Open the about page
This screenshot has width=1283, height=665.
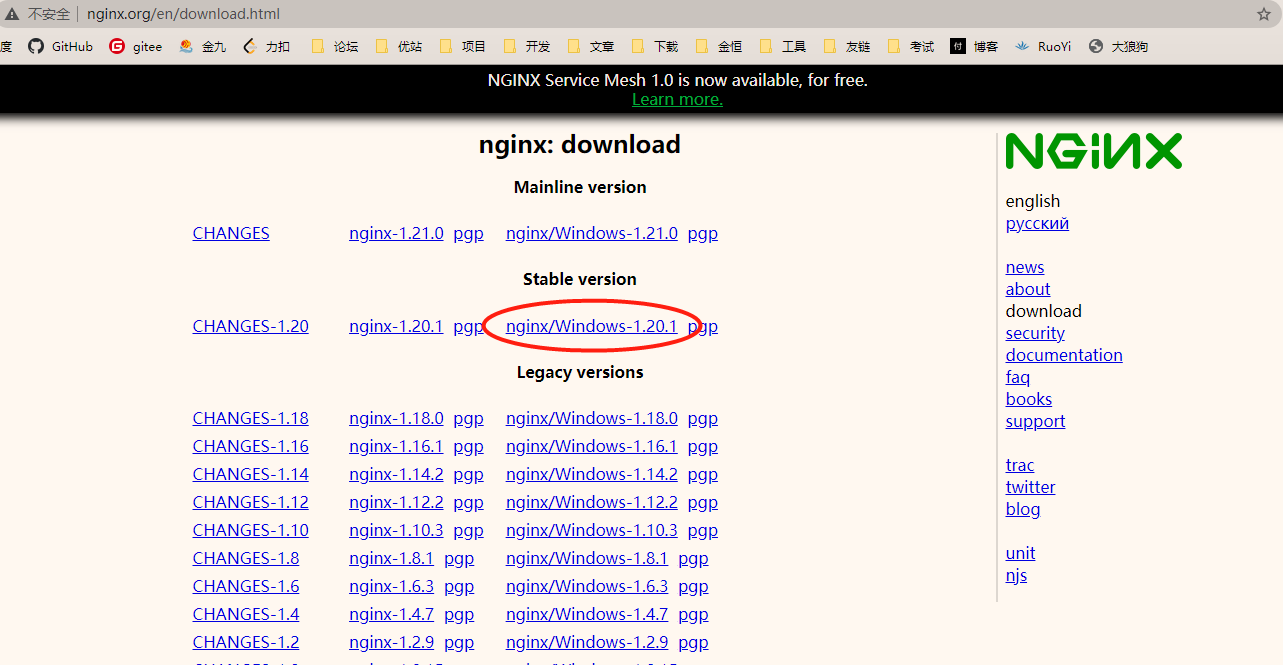coord(1028,289)
